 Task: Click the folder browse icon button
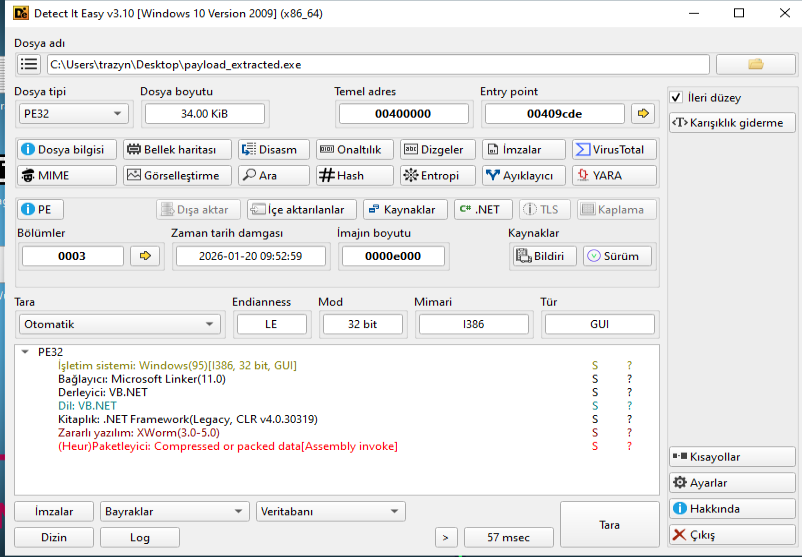point(755,64)
